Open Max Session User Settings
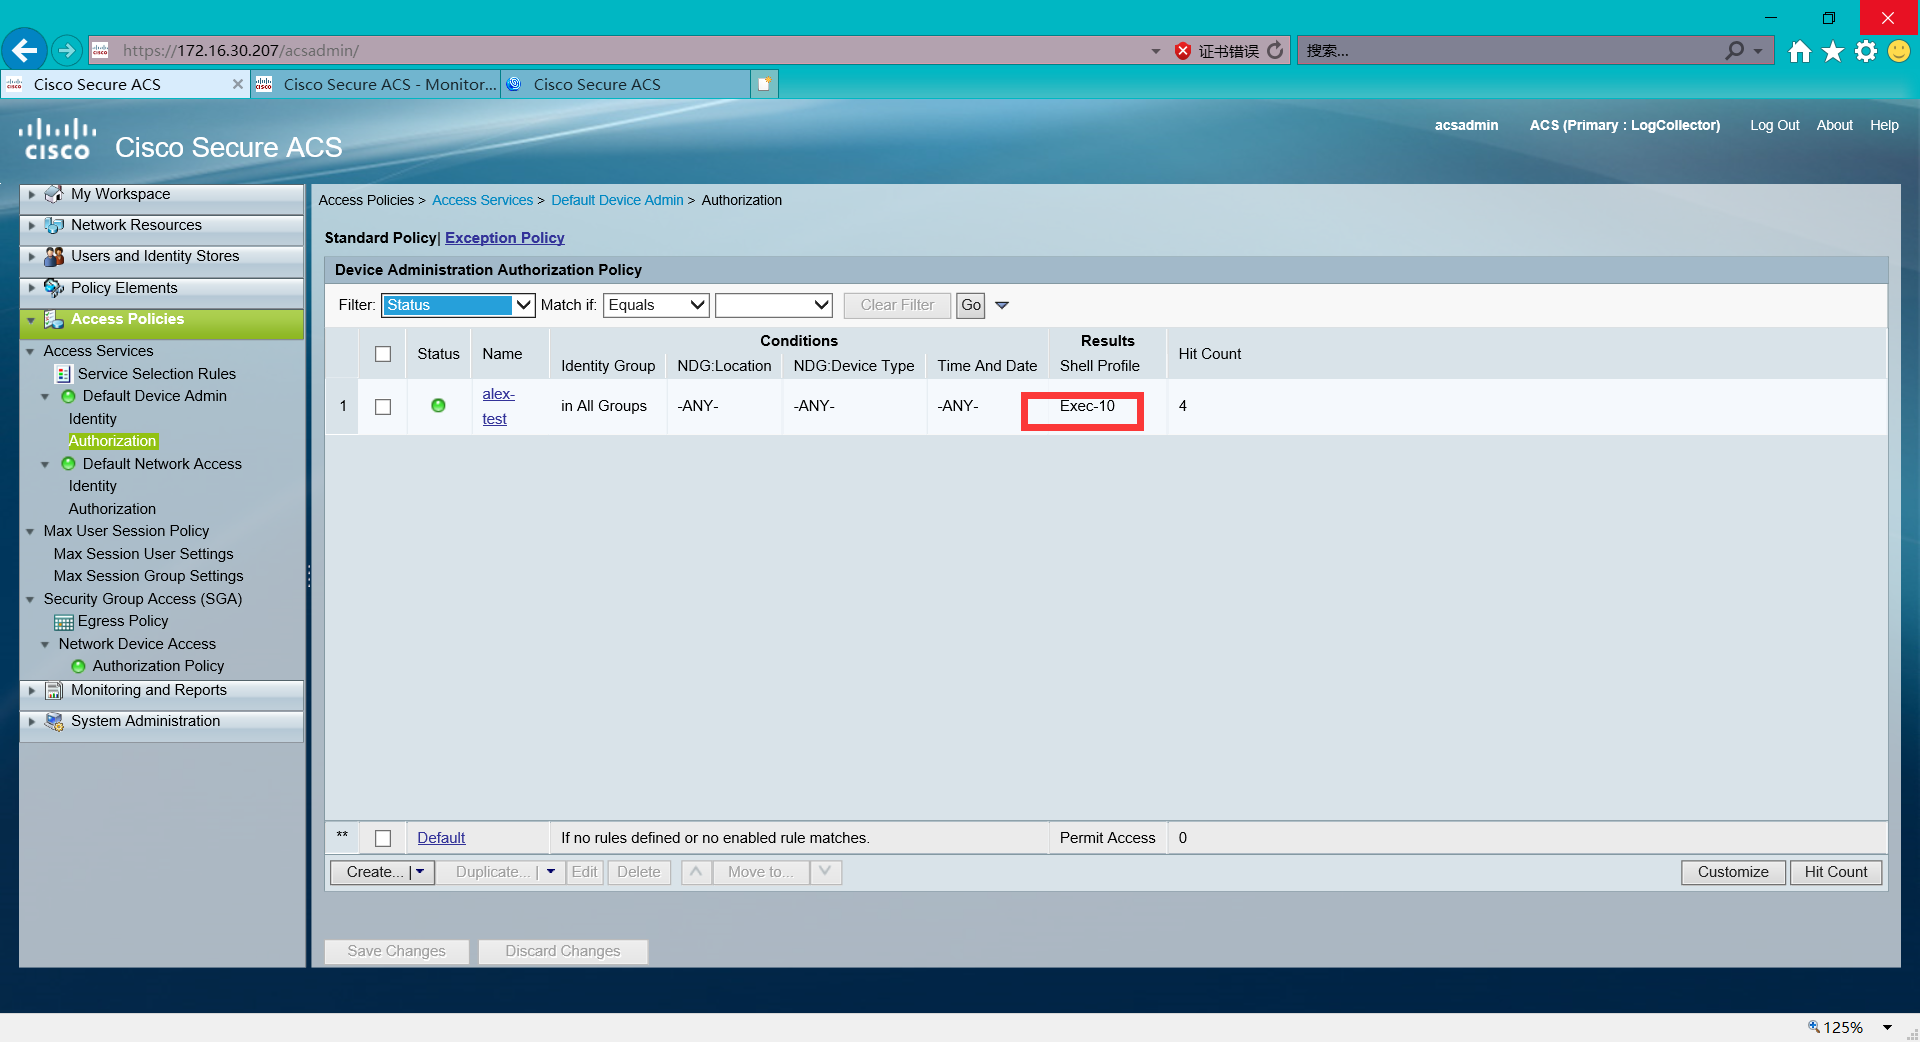The image size is (1920, 1042). point(143,554)
